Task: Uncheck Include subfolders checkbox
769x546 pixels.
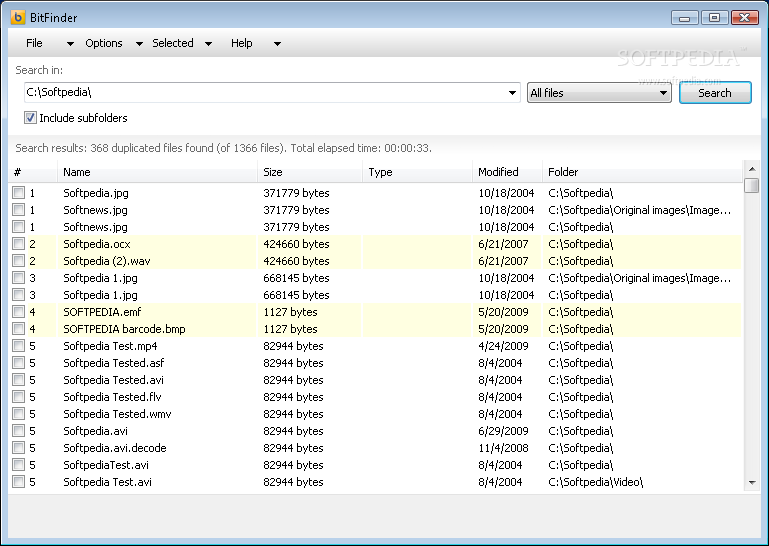Action: (x=30, y=118)
